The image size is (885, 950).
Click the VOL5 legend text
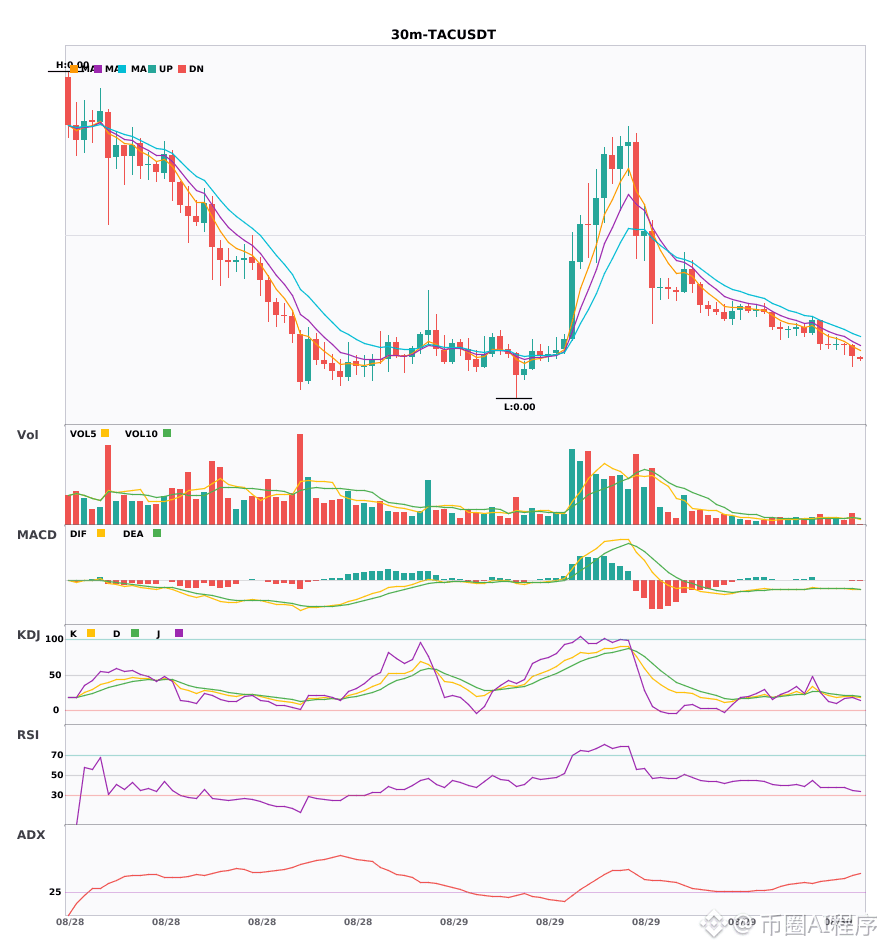point(83,434)
